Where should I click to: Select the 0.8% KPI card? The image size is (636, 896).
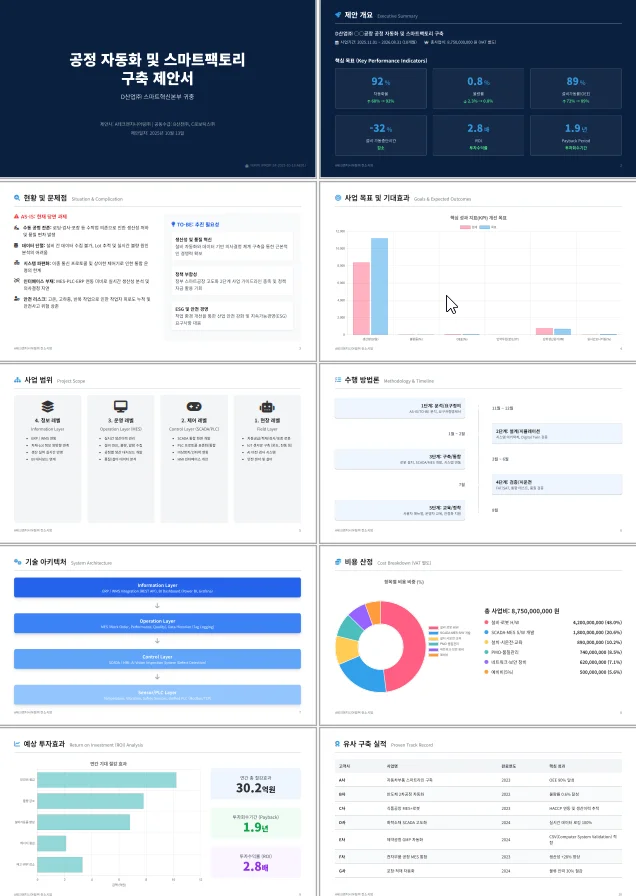pos(478,88)
